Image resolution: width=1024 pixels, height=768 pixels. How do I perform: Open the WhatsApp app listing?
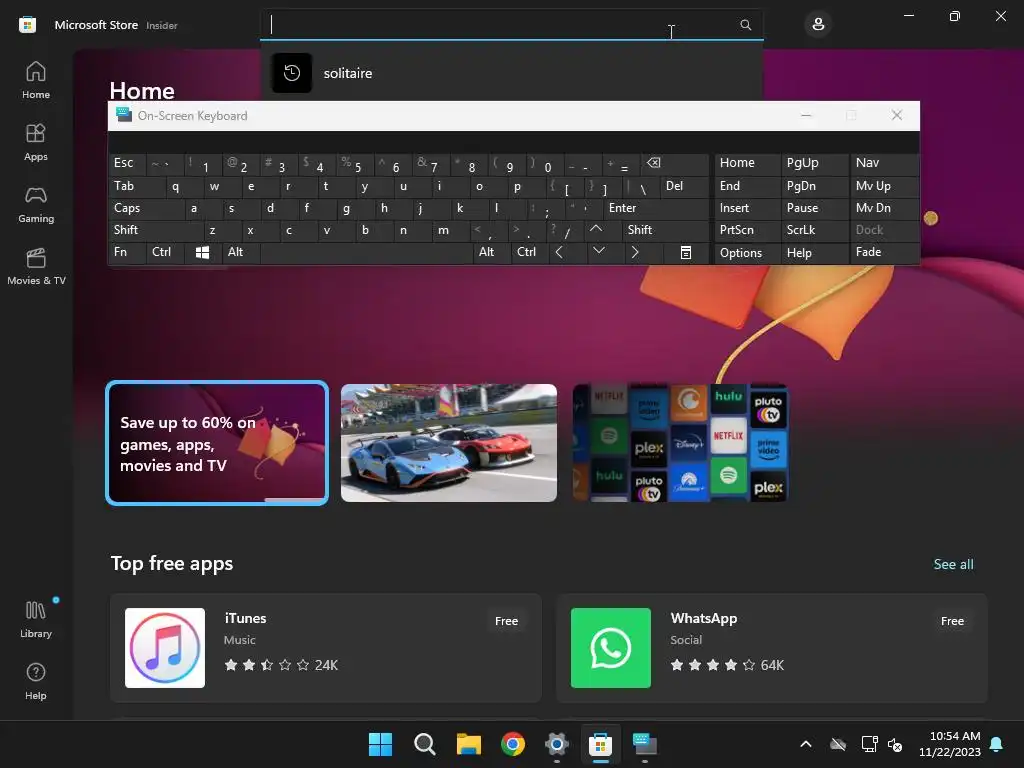[x=771, y=648]
